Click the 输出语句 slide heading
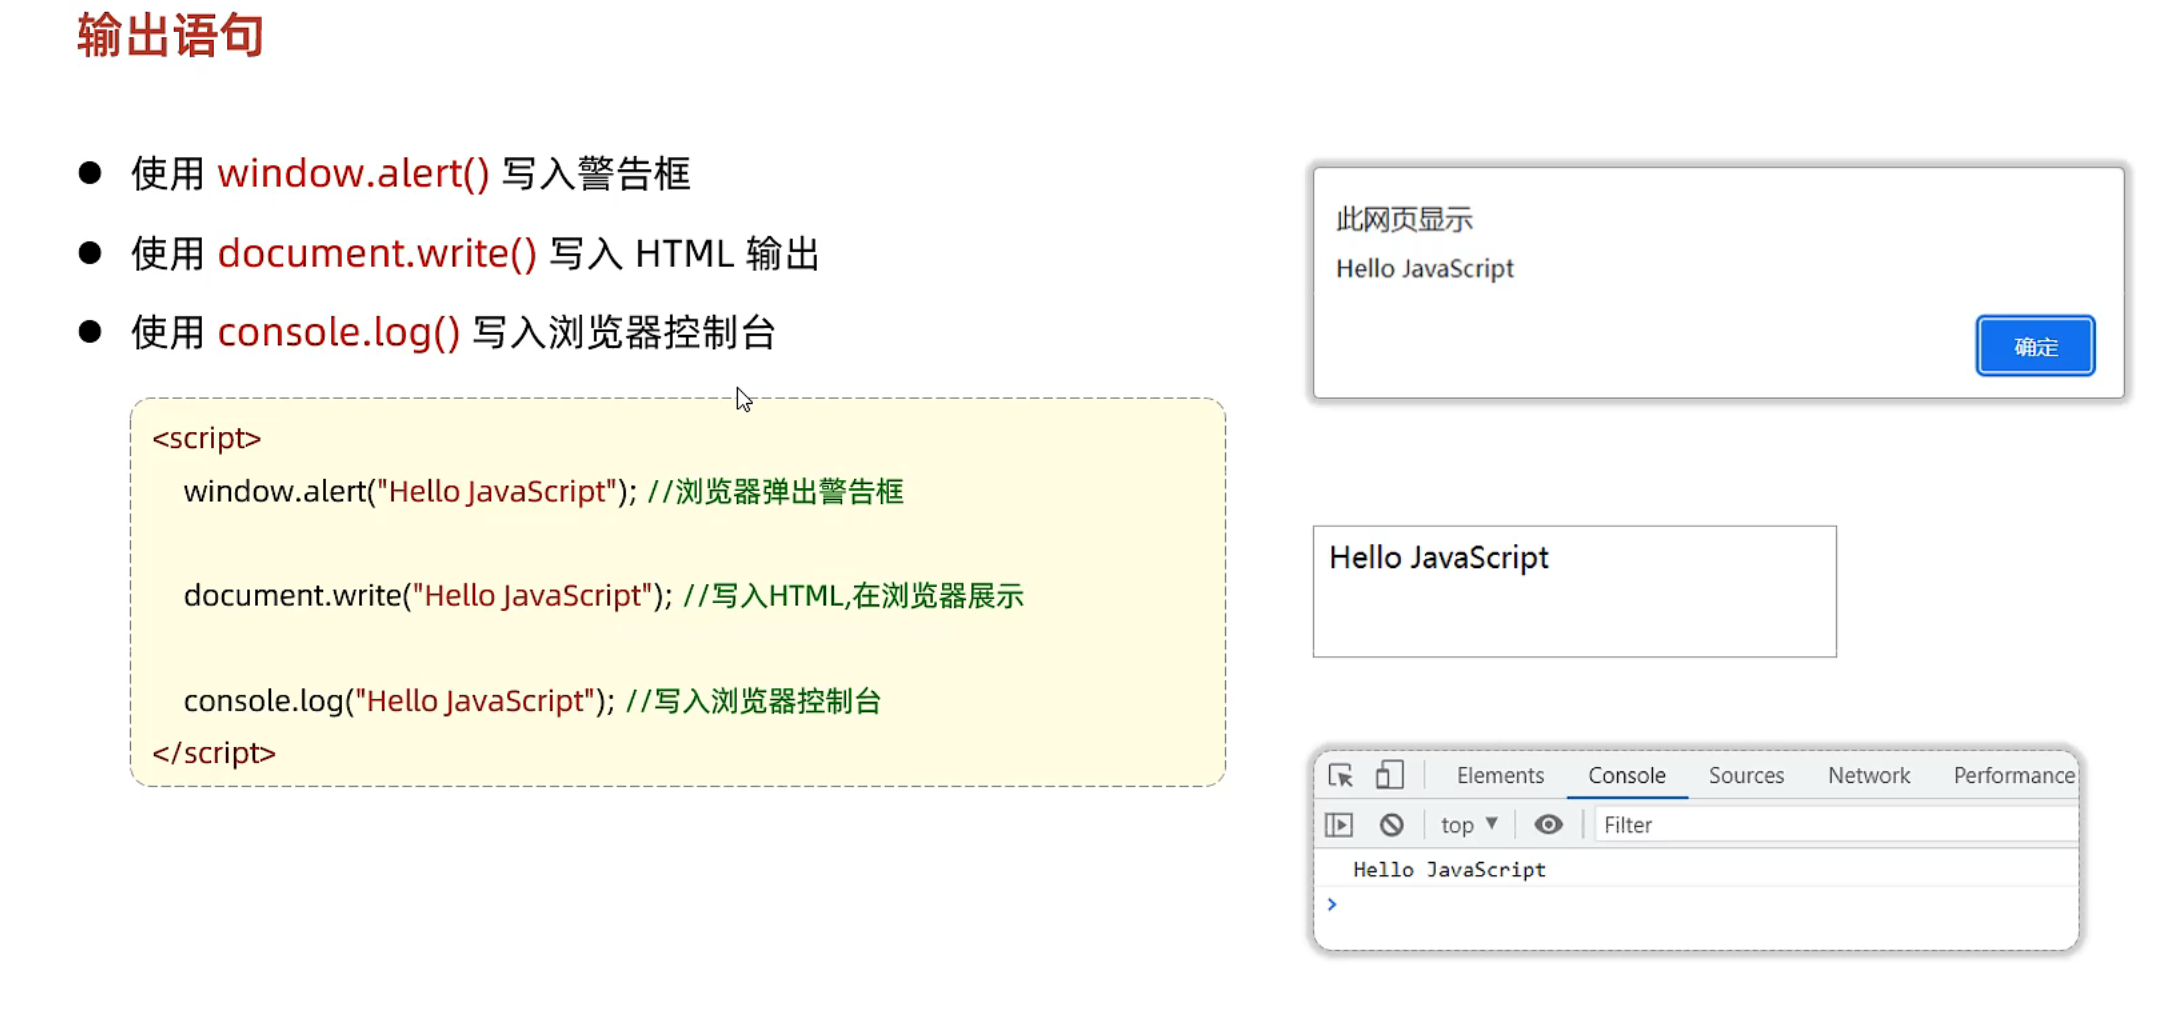The image size is (2182, 1014). (171, 35)
